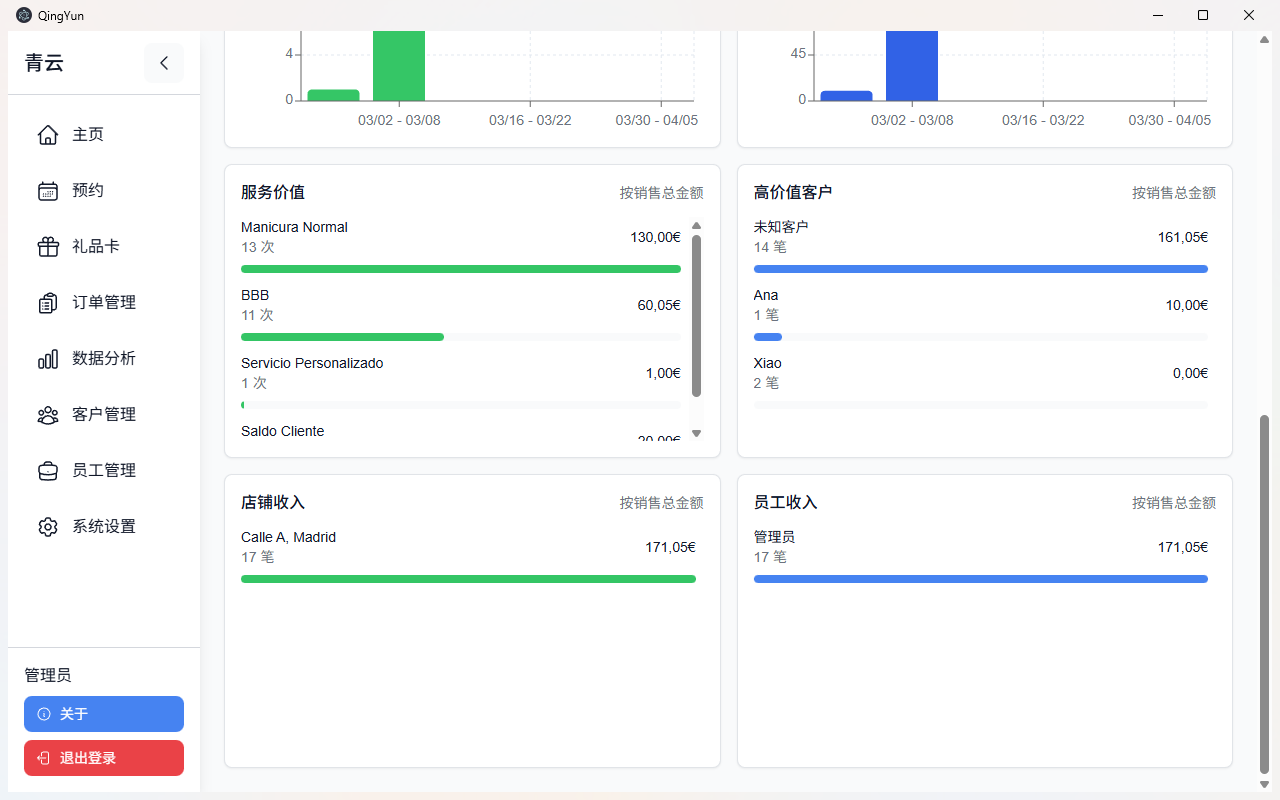Click the gift icon beside 礼品卡
Screen dimensions: 1280x800
[x=48, y=247]
